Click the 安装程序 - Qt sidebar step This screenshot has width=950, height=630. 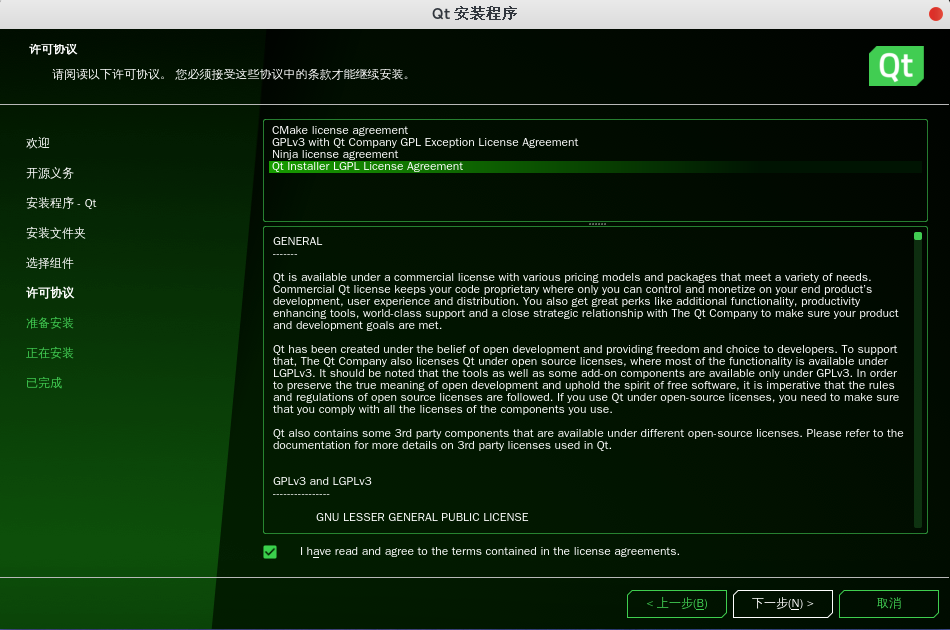click(61, 203)
